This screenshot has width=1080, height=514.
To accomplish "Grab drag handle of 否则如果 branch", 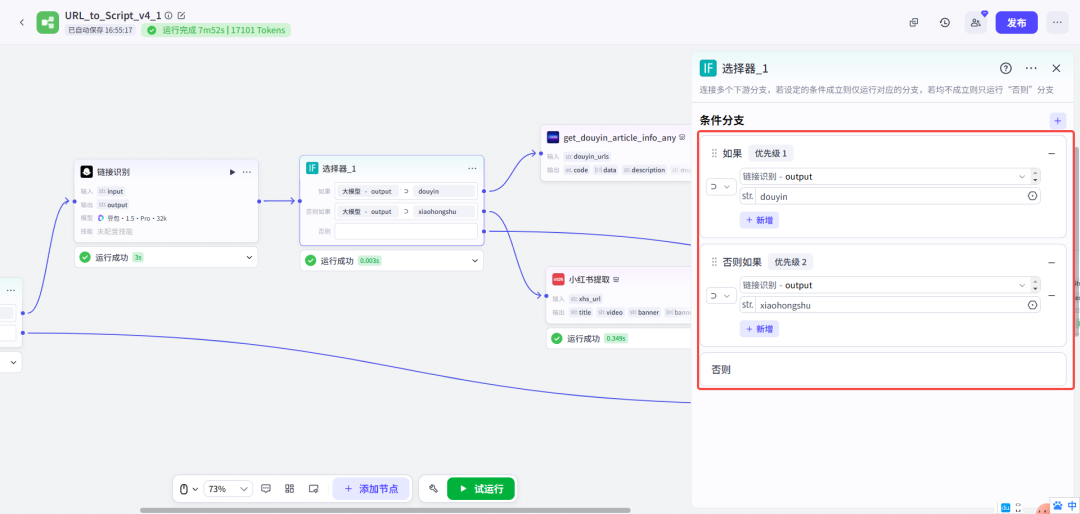I will coord(714,262).
